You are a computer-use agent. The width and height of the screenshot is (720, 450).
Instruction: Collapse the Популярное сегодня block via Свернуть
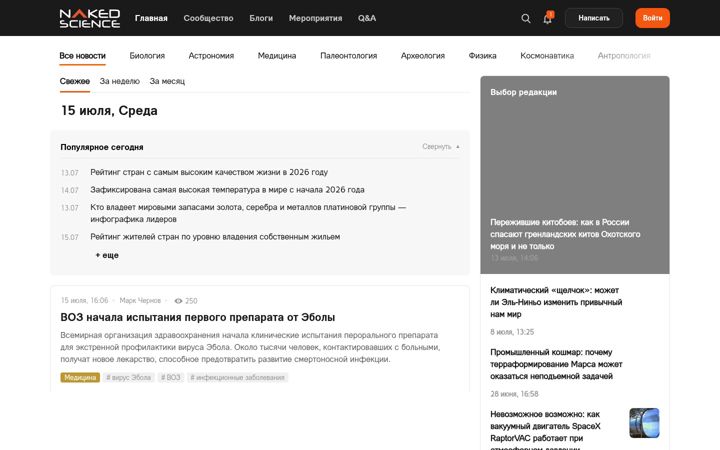point(440,146)
